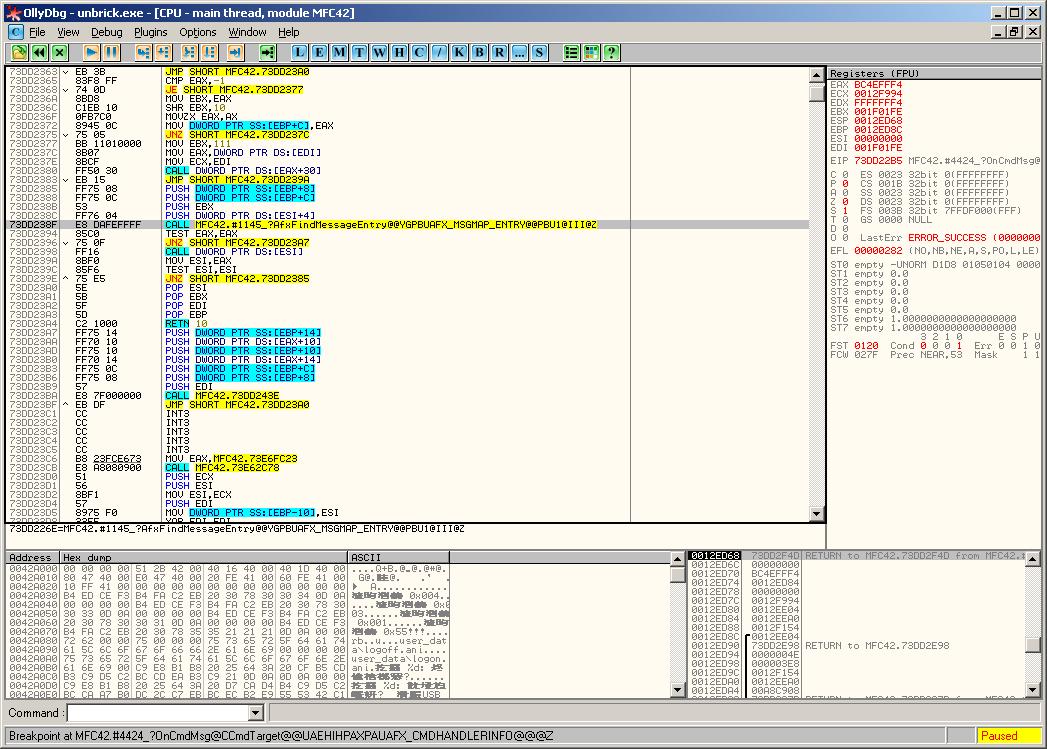The height and width of the screenshot is (749, 1047).
Task: Select the CALL MFC42.73DD243E instruction
Action: coord(407,396)
